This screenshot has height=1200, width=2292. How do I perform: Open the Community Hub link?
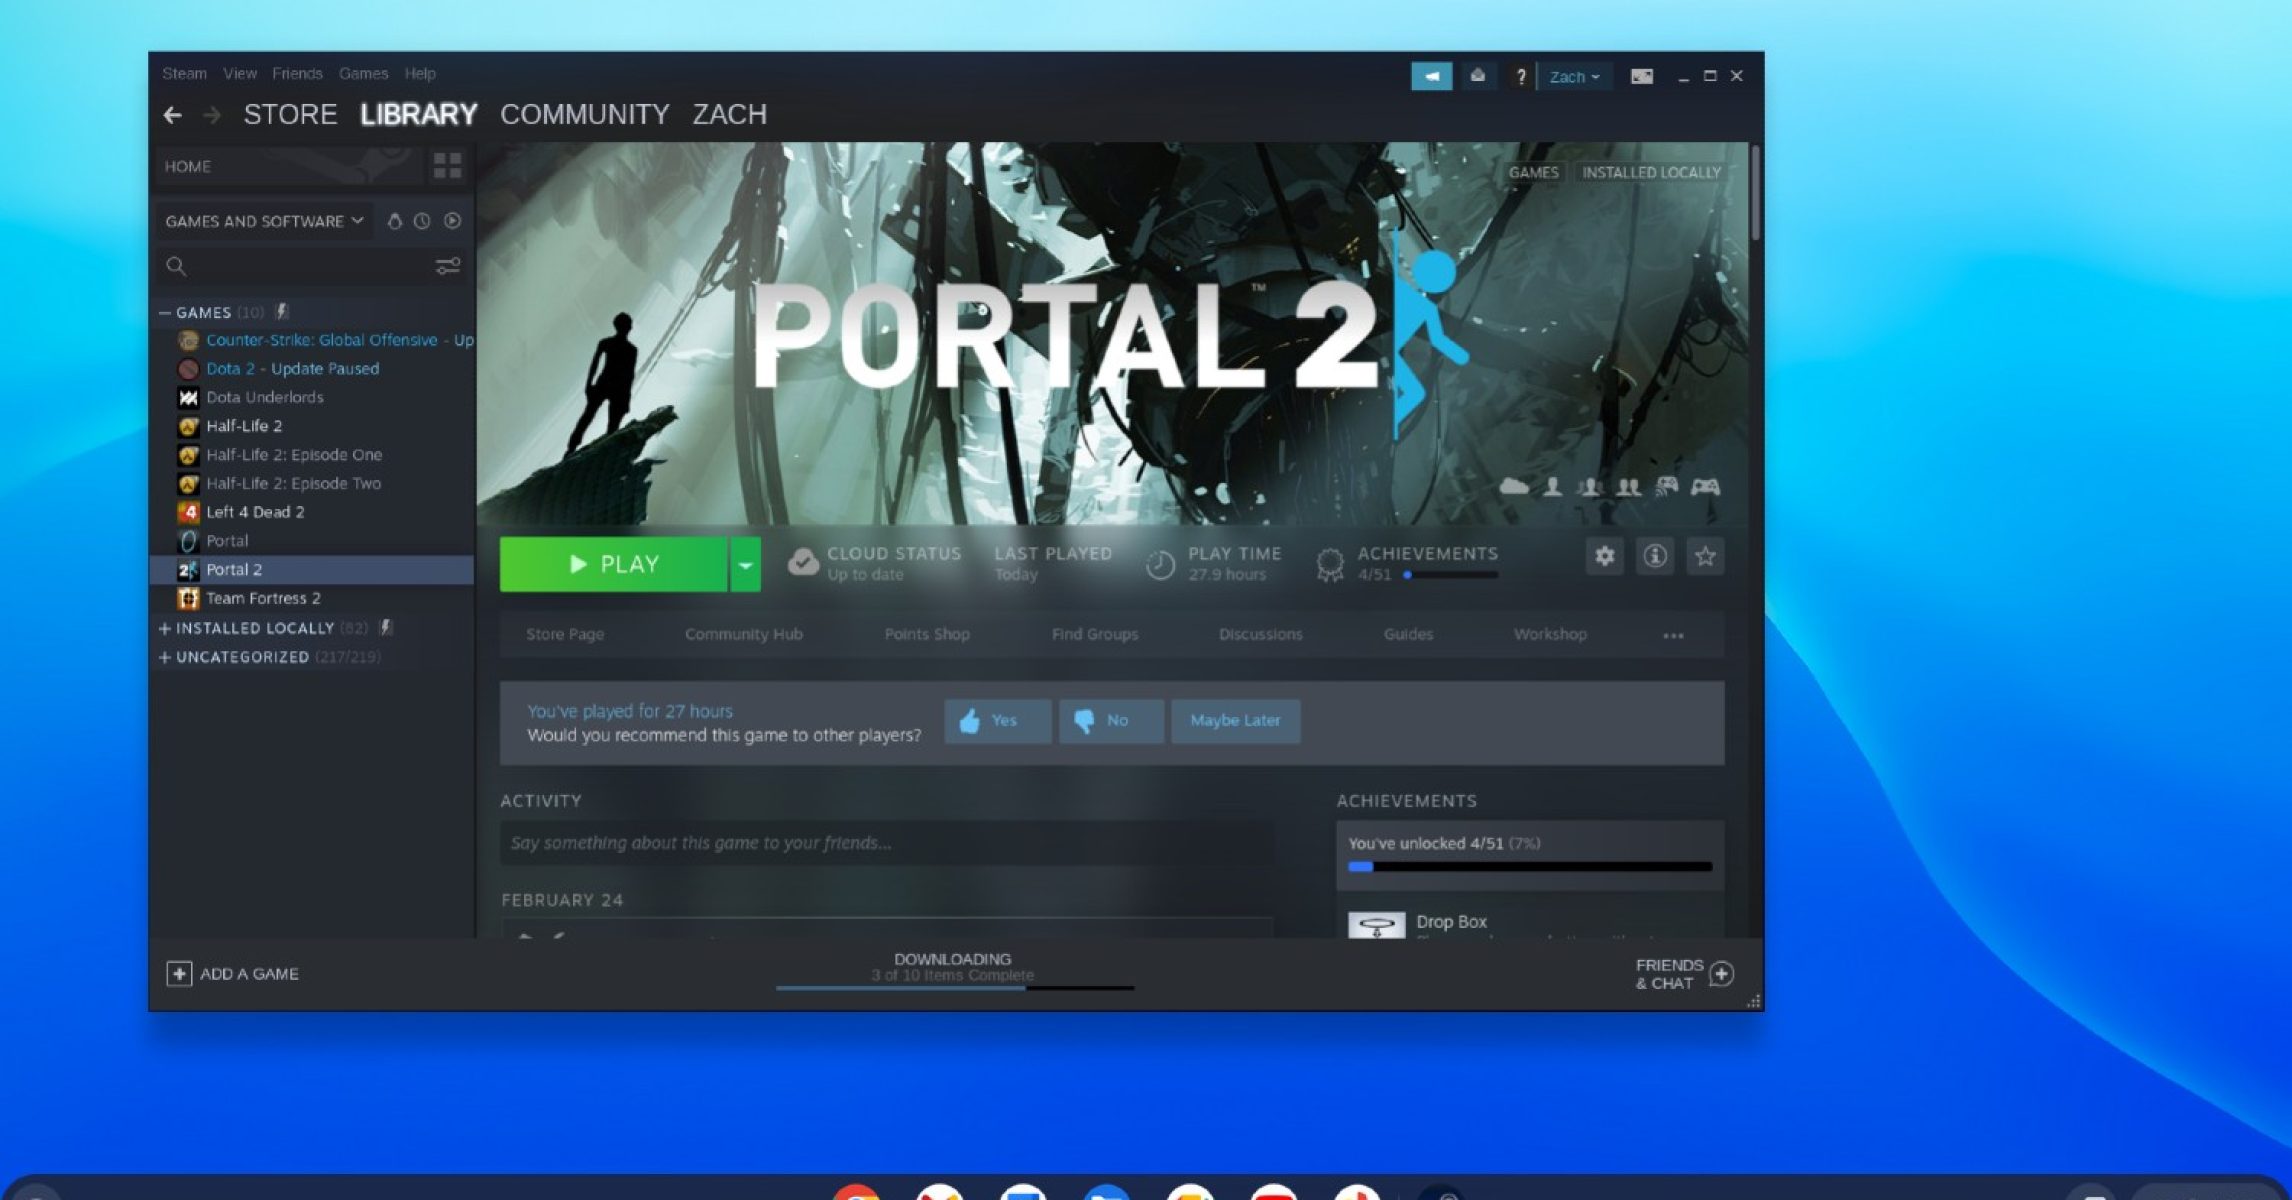[743, 634]
